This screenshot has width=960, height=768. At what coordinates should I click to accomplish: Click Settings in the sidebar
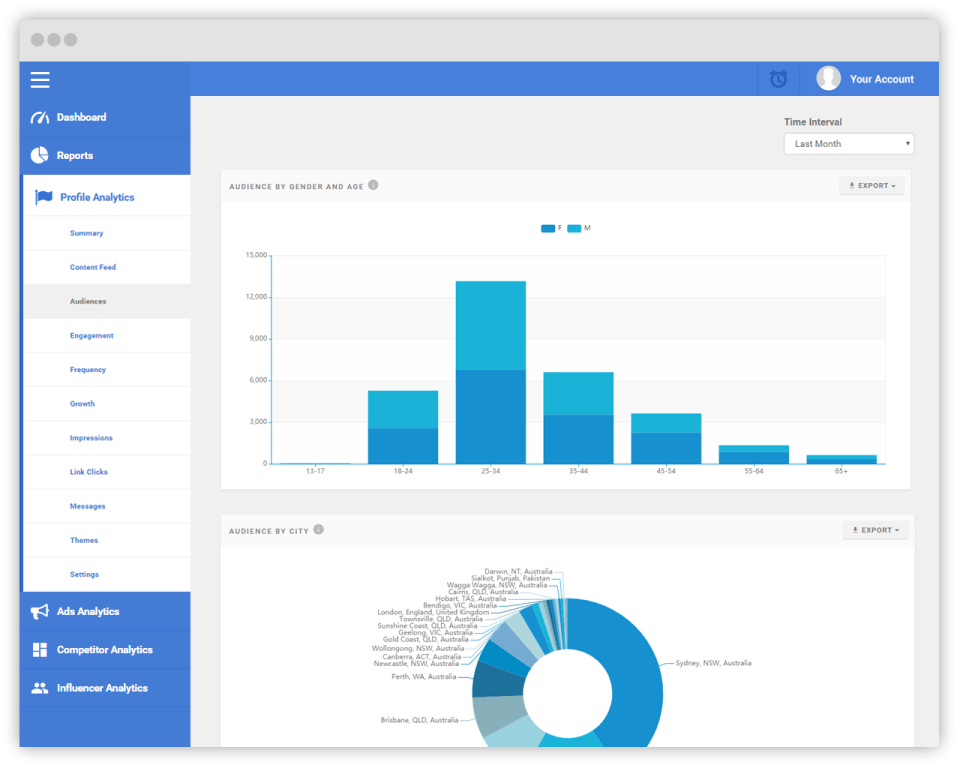pos(84,574)
